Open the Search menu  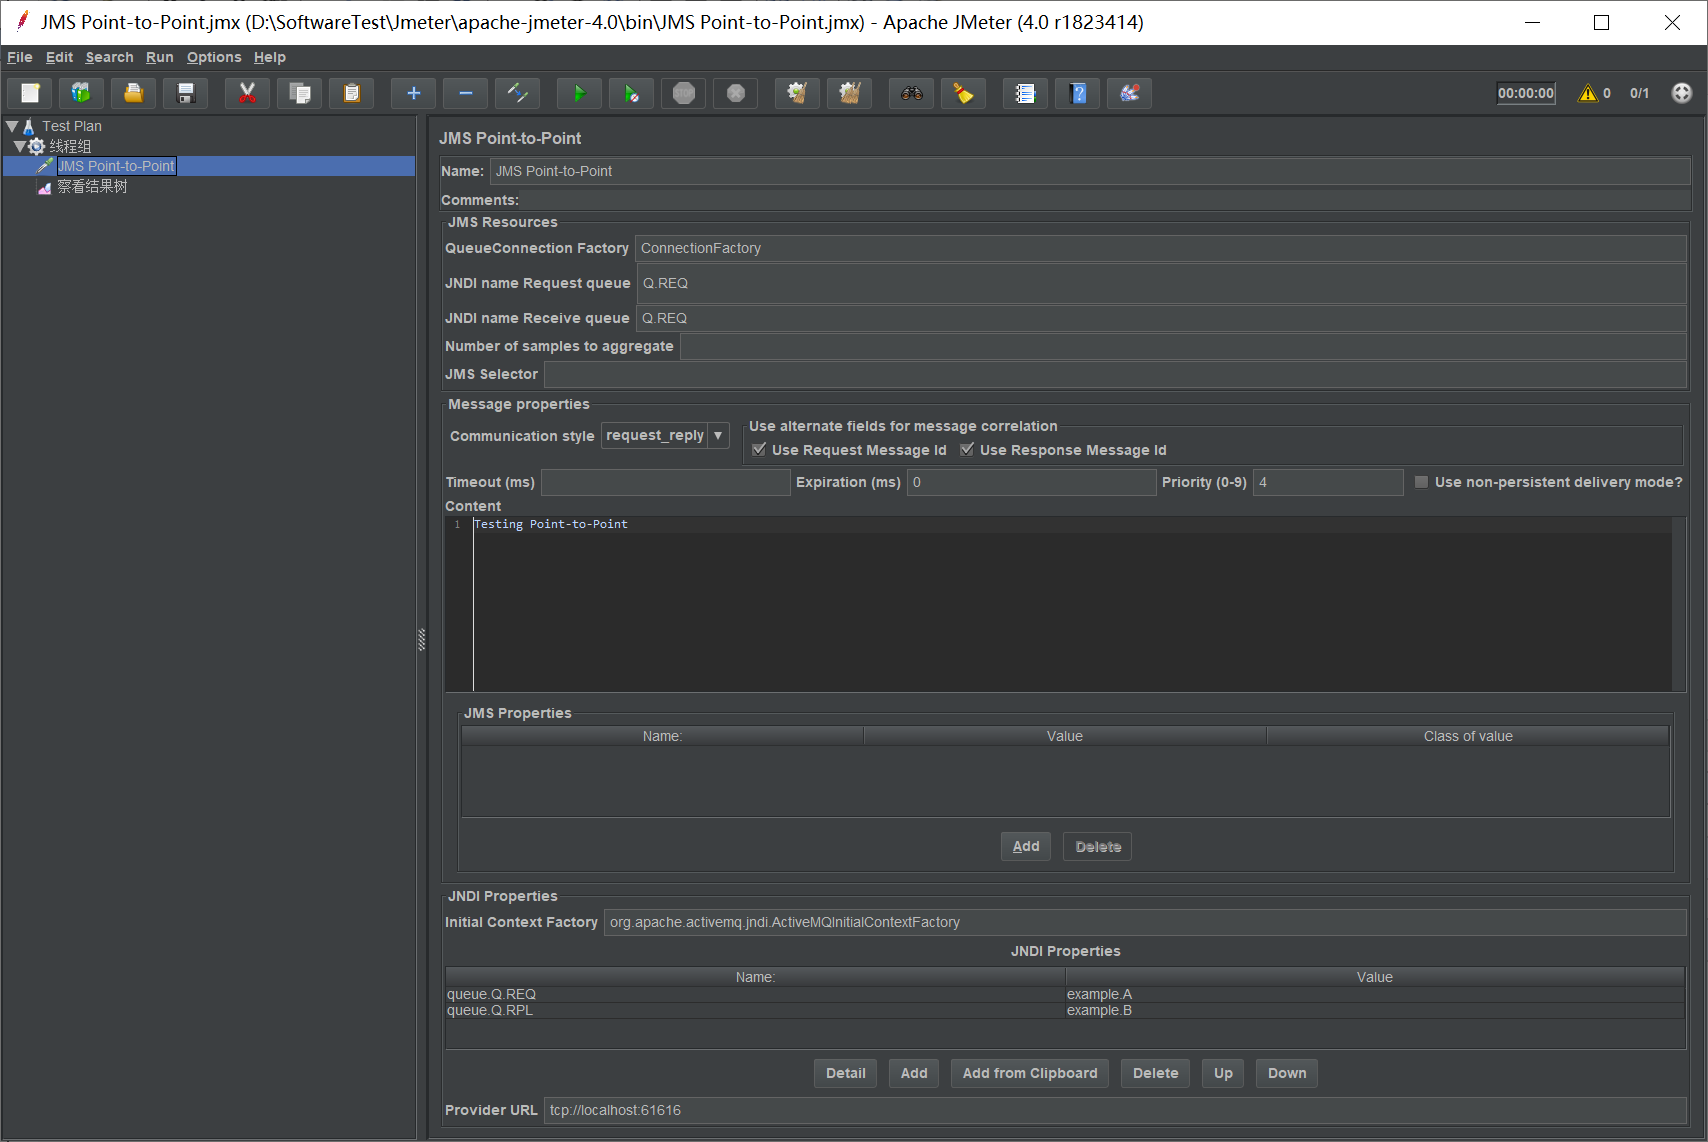(109, 57)
